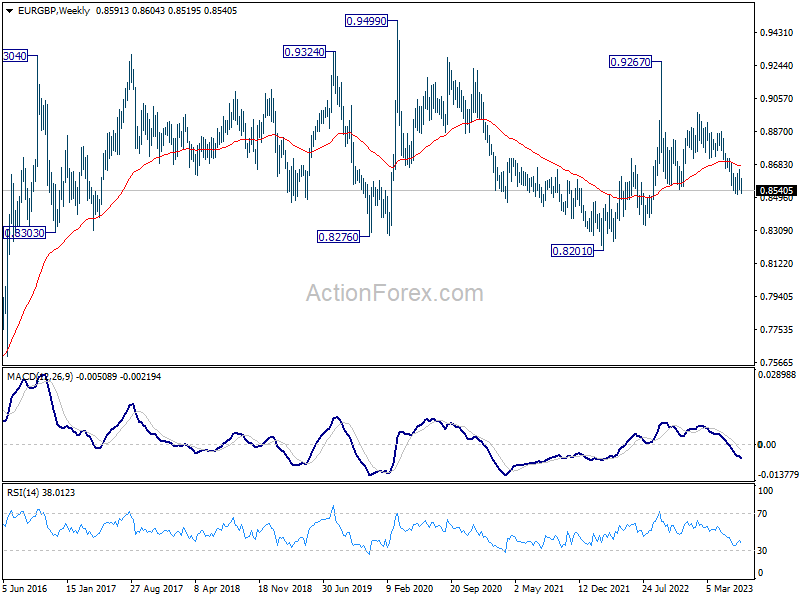
Task: Click the 20 Sep 2020 date label
Action: click(476, 588)
